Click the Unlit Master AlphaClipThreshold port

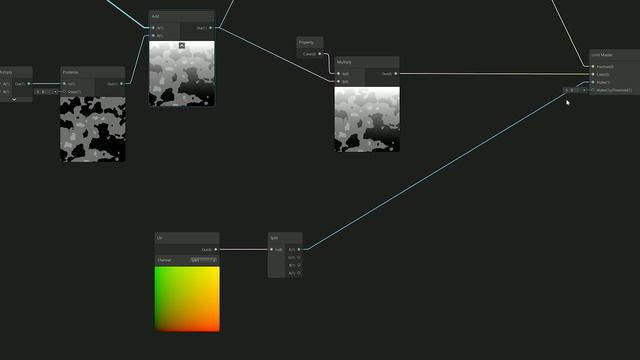[593, 90]
